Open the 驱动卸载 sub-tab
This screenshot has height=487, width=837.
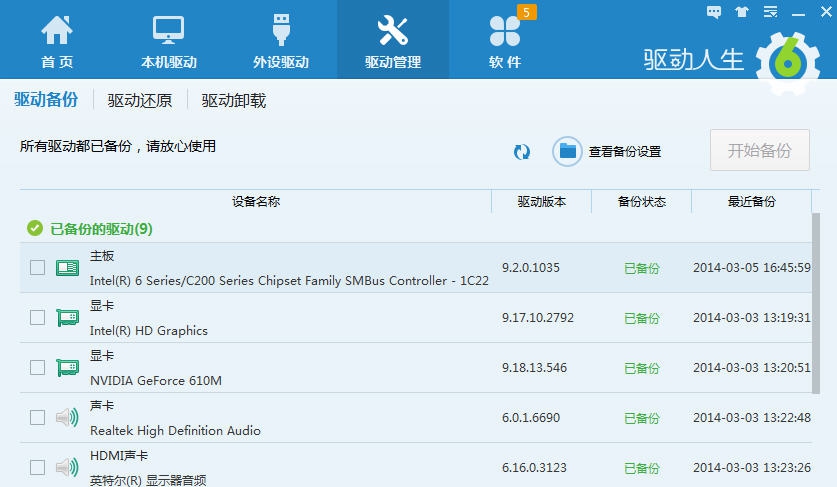tap(234, 100)
